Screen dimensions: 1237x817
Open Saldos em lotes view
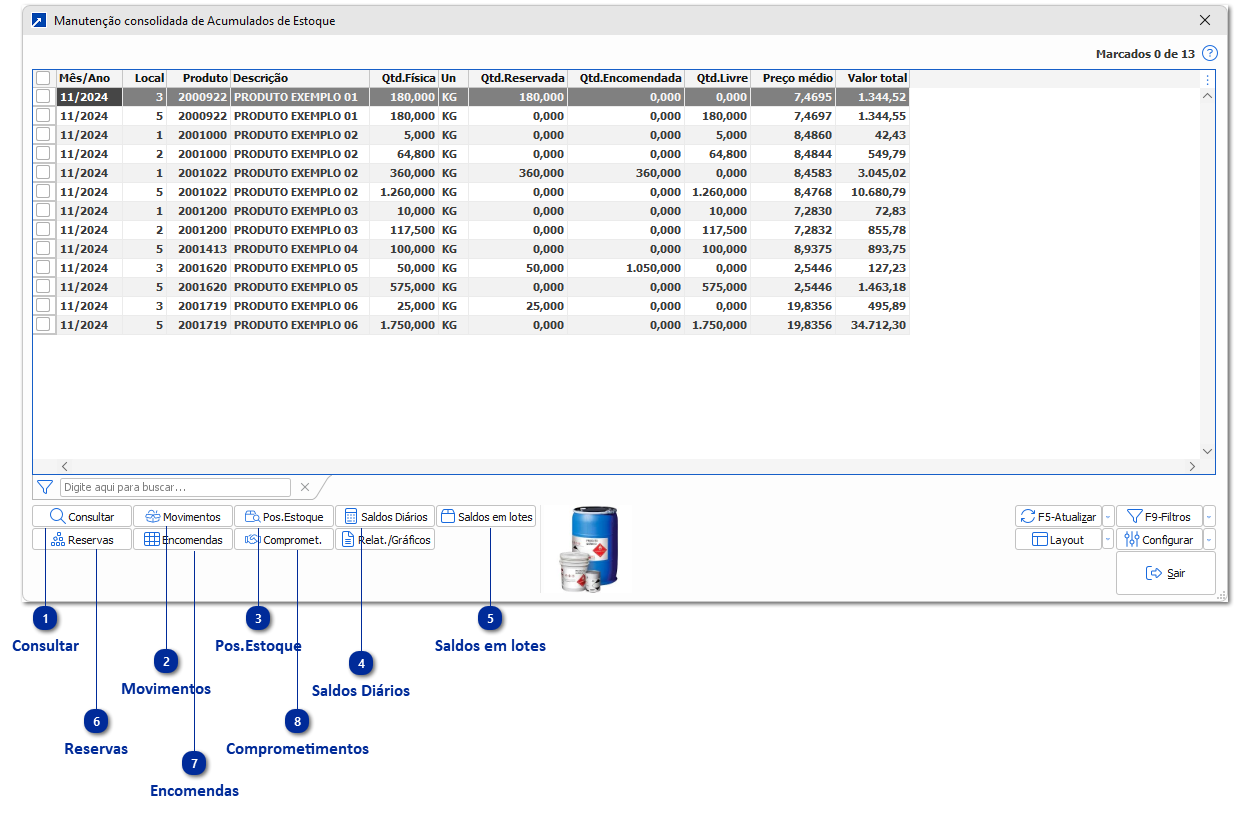pos(486,517)
